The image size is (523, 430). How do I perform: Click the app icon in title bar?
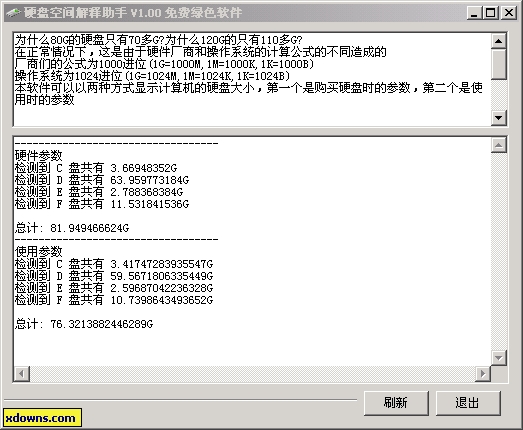tap(13, 13)
